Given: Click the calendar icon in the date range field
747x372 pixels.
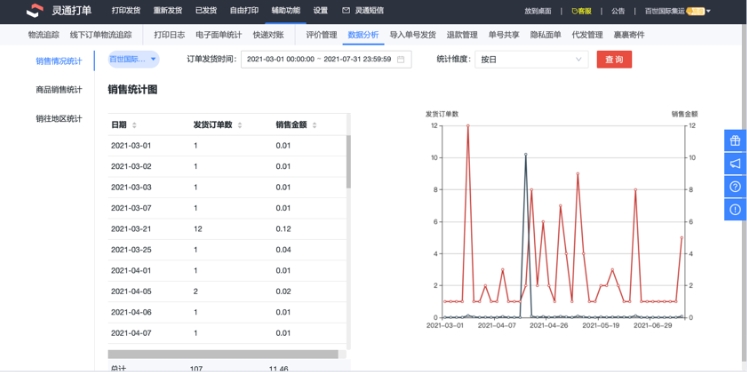Looking at the screenshot, I should point(401,60).
